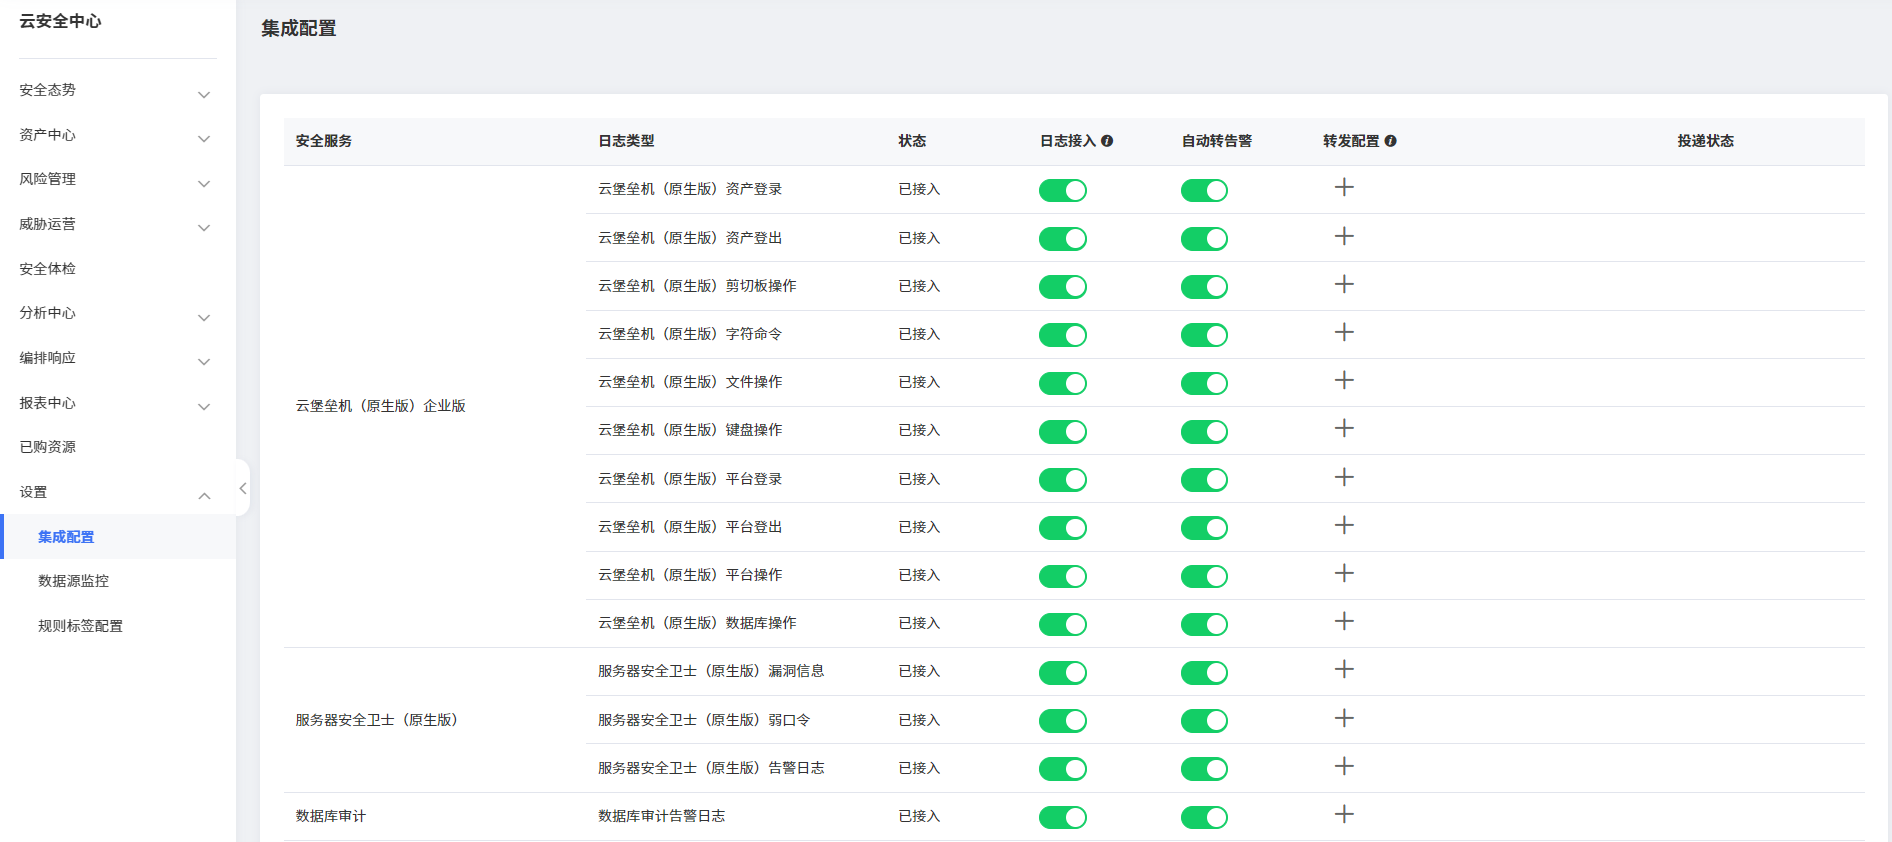This screenshot has height=842, width=1892.
Task: Click 投递状态 column header
Action: point(1705,141)
